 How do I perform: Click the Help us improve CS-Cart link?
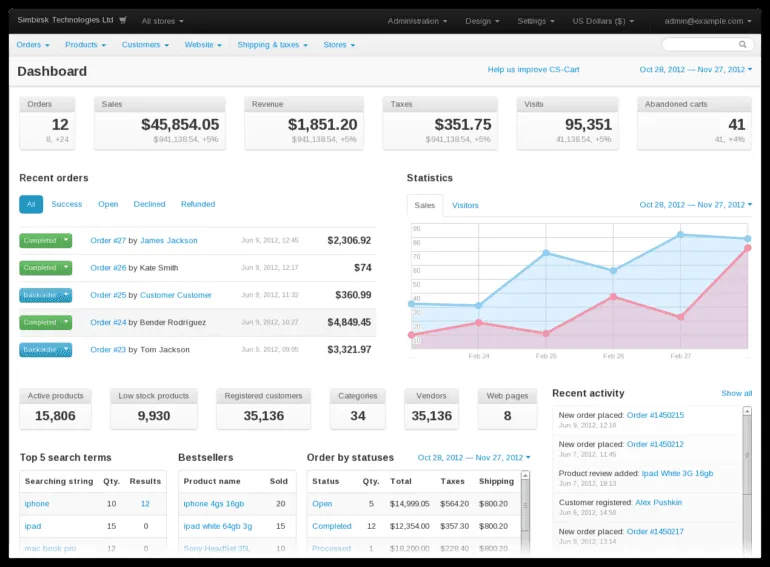[x=533, y=70]
